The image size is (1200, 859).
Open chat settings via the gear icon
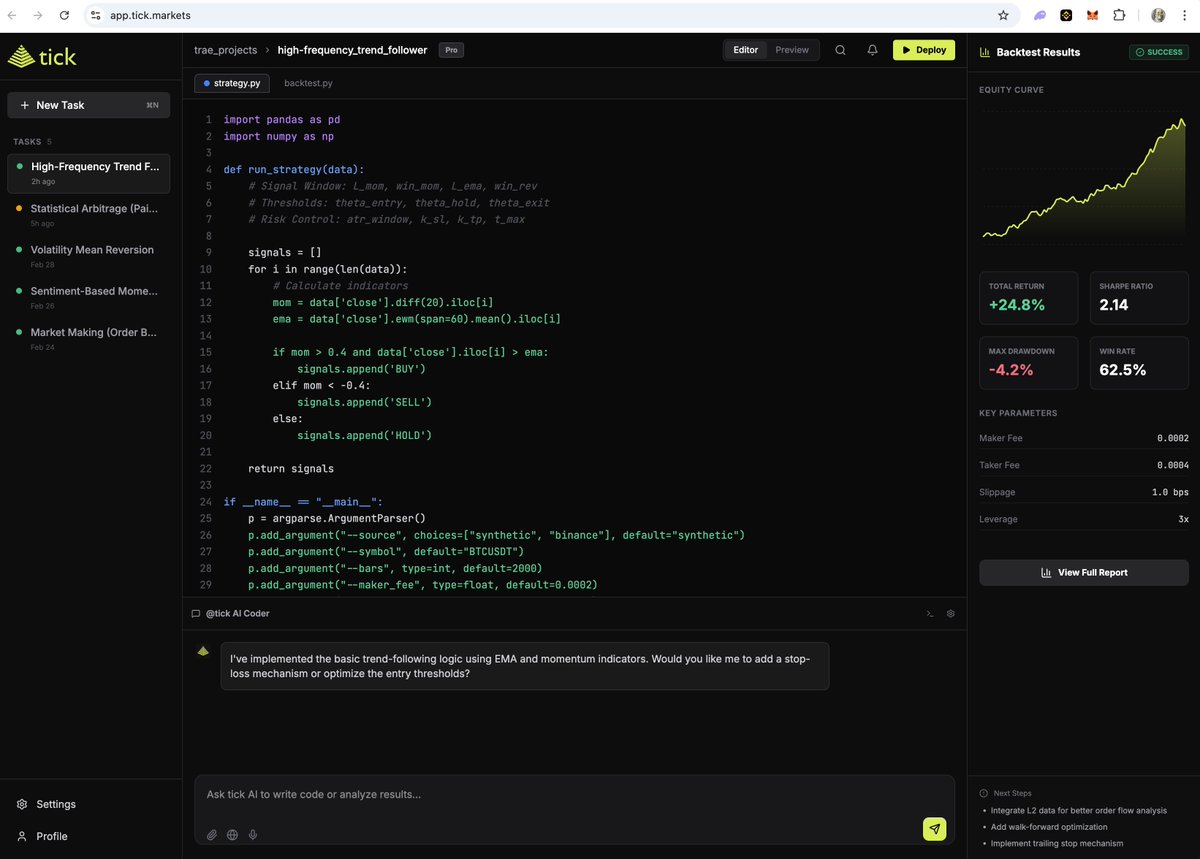(950, 613)
